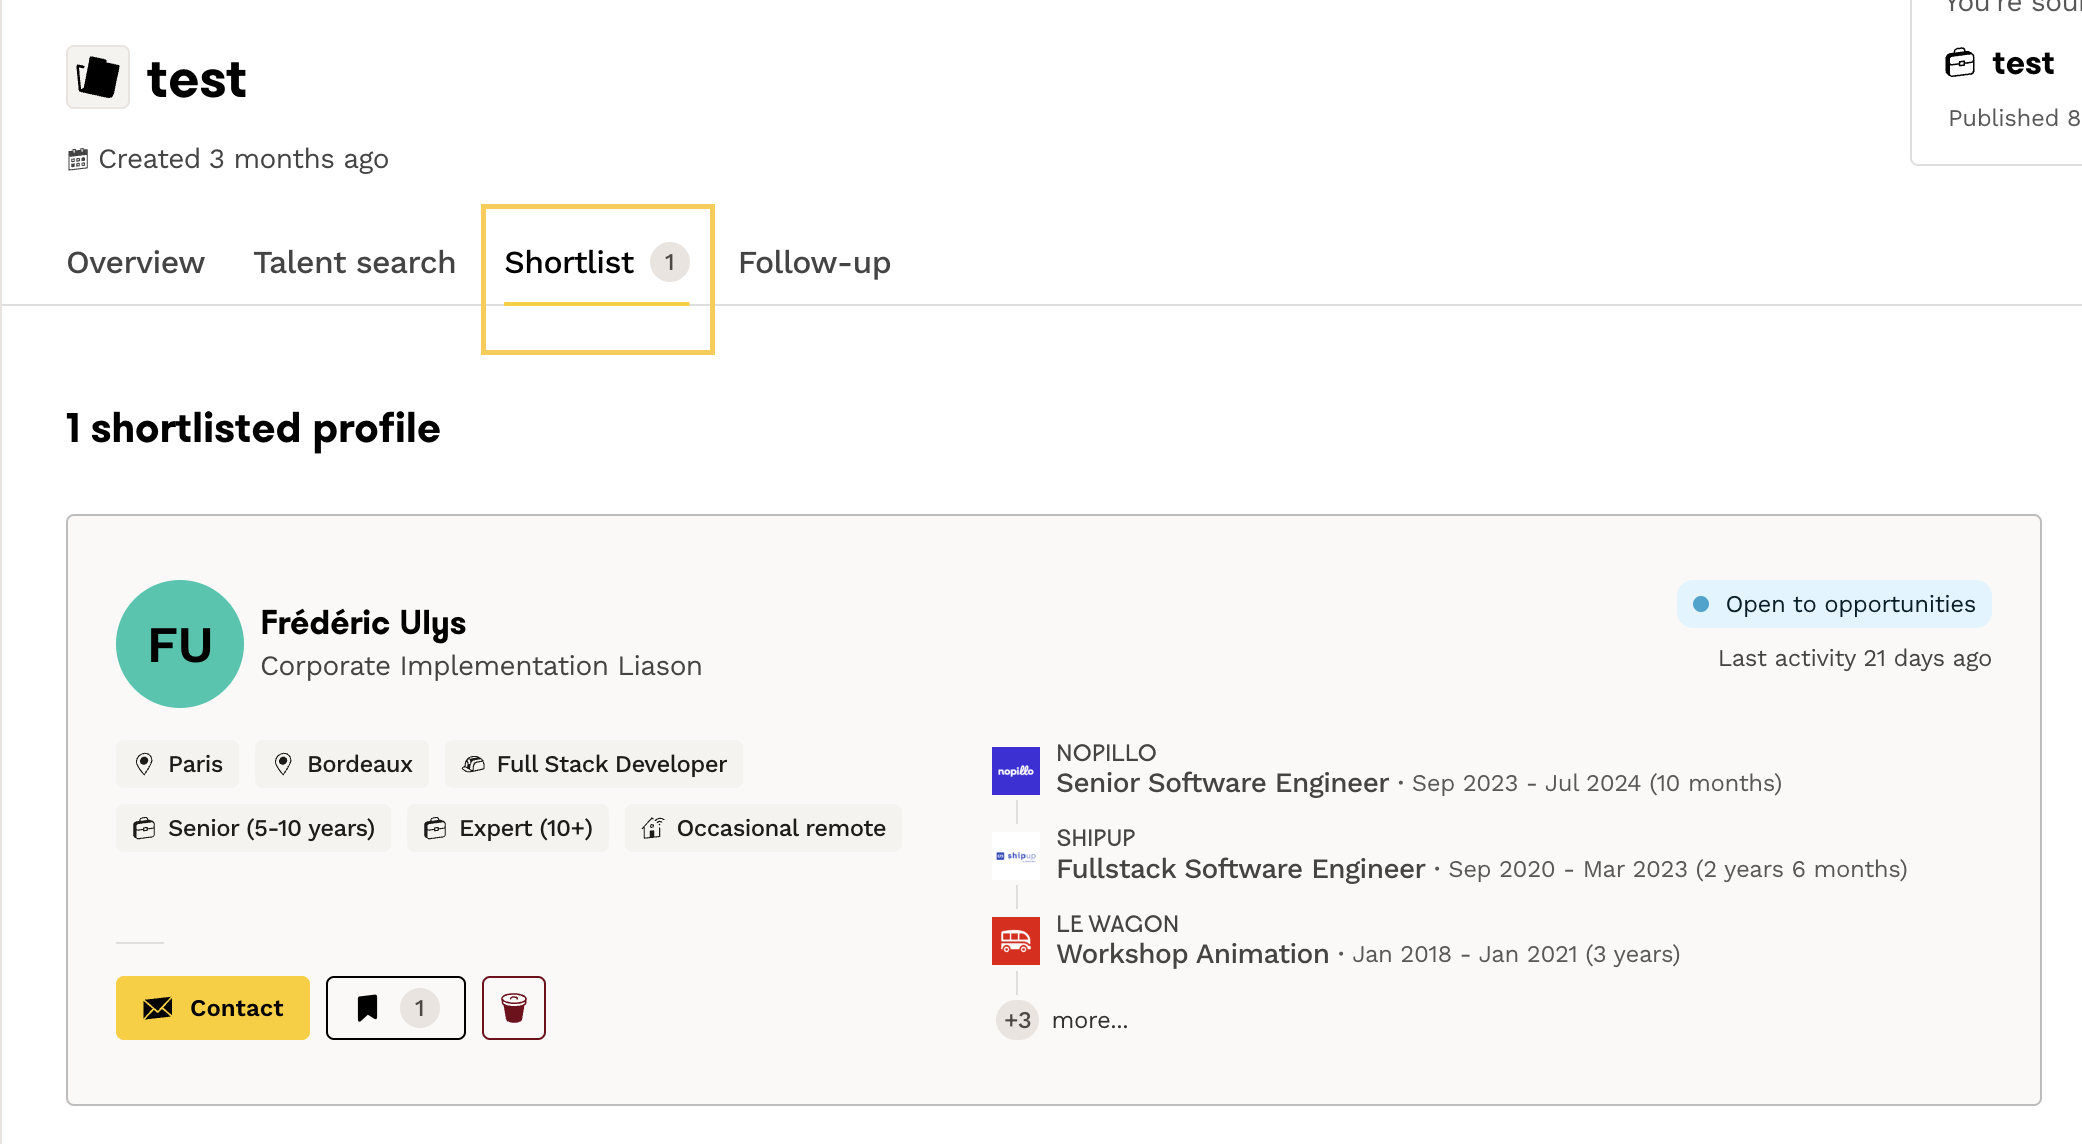Switch to the Talent search tab
2082x1144 pixels.
tap(354, 262)
